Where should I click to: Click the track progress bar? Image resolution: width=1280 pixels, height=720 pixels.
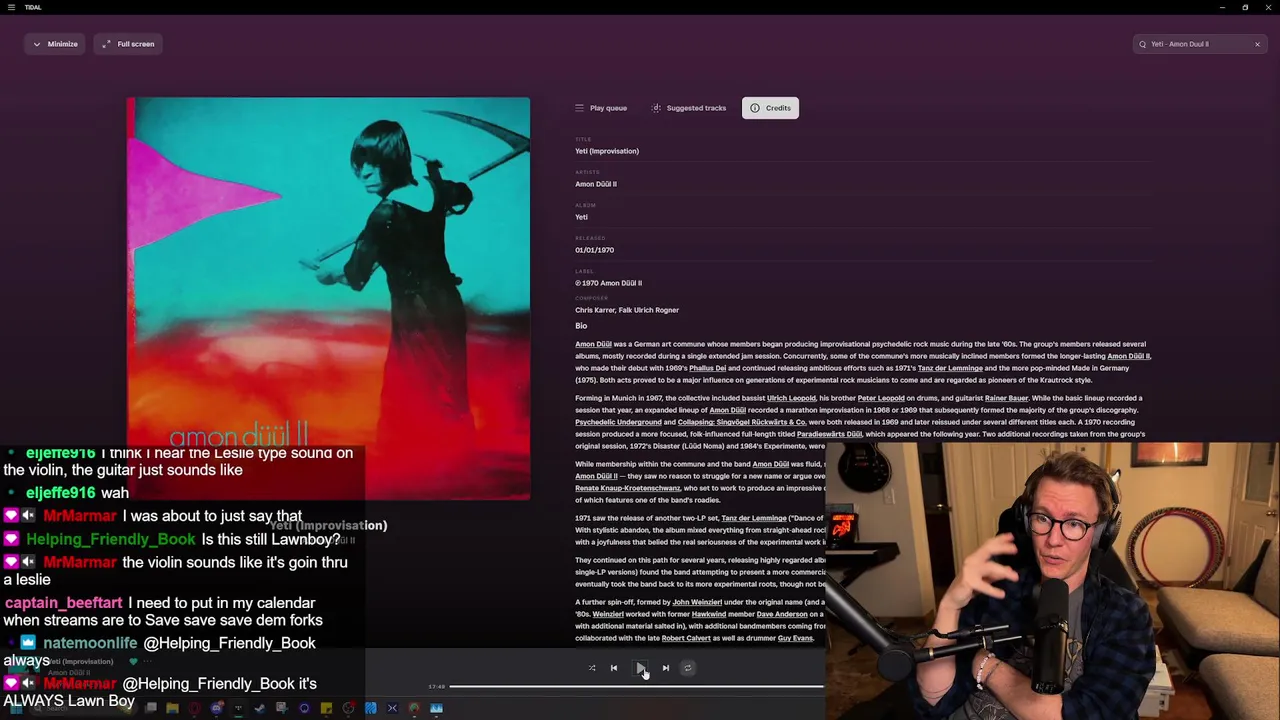(637, 687)
